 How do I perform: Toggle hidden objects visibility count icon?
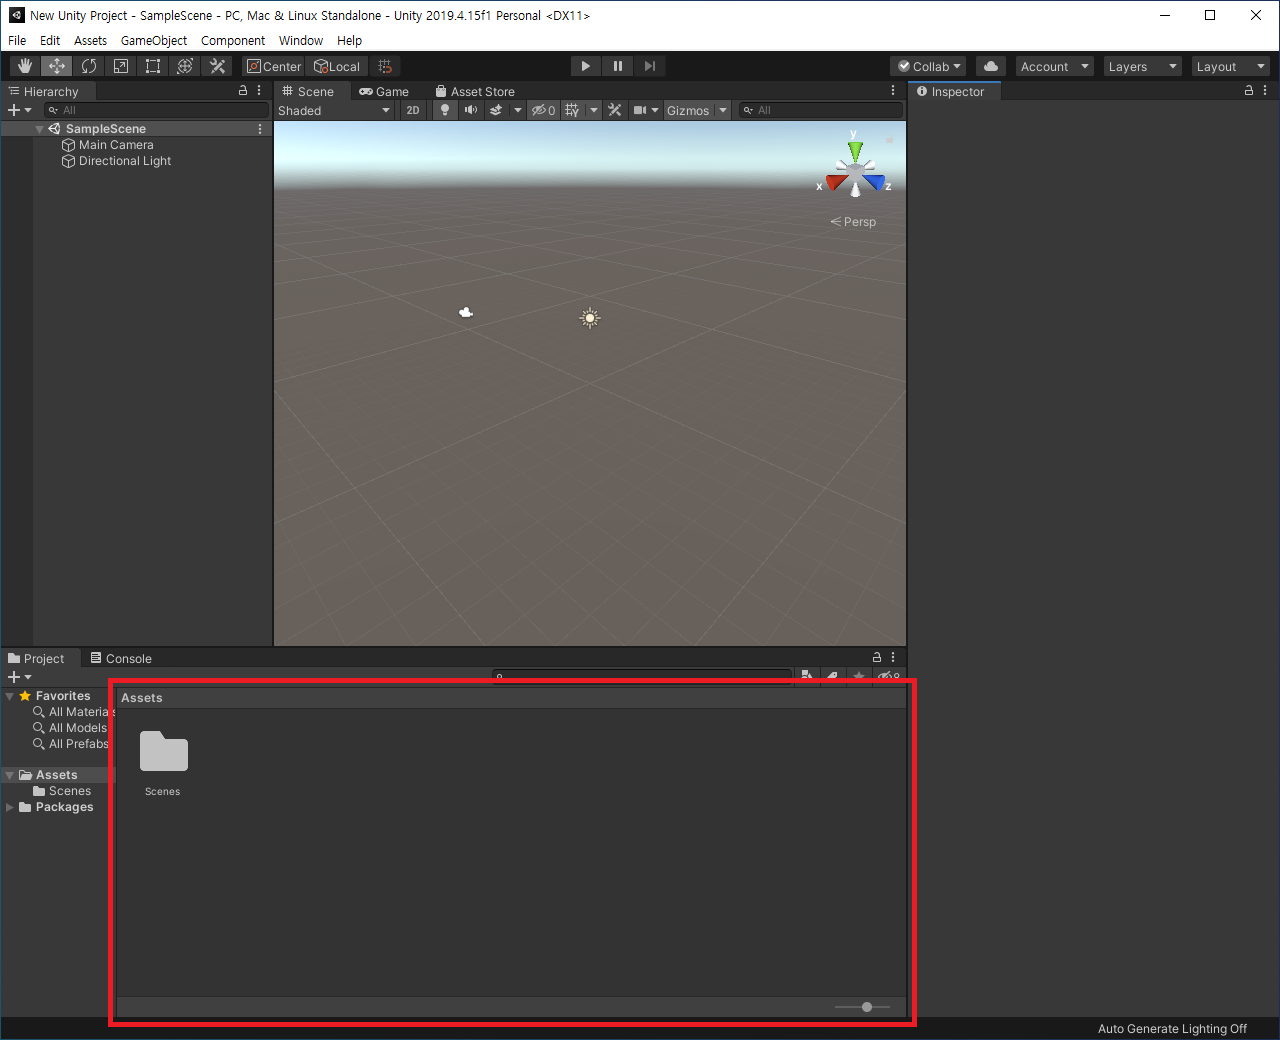[543, 110]
